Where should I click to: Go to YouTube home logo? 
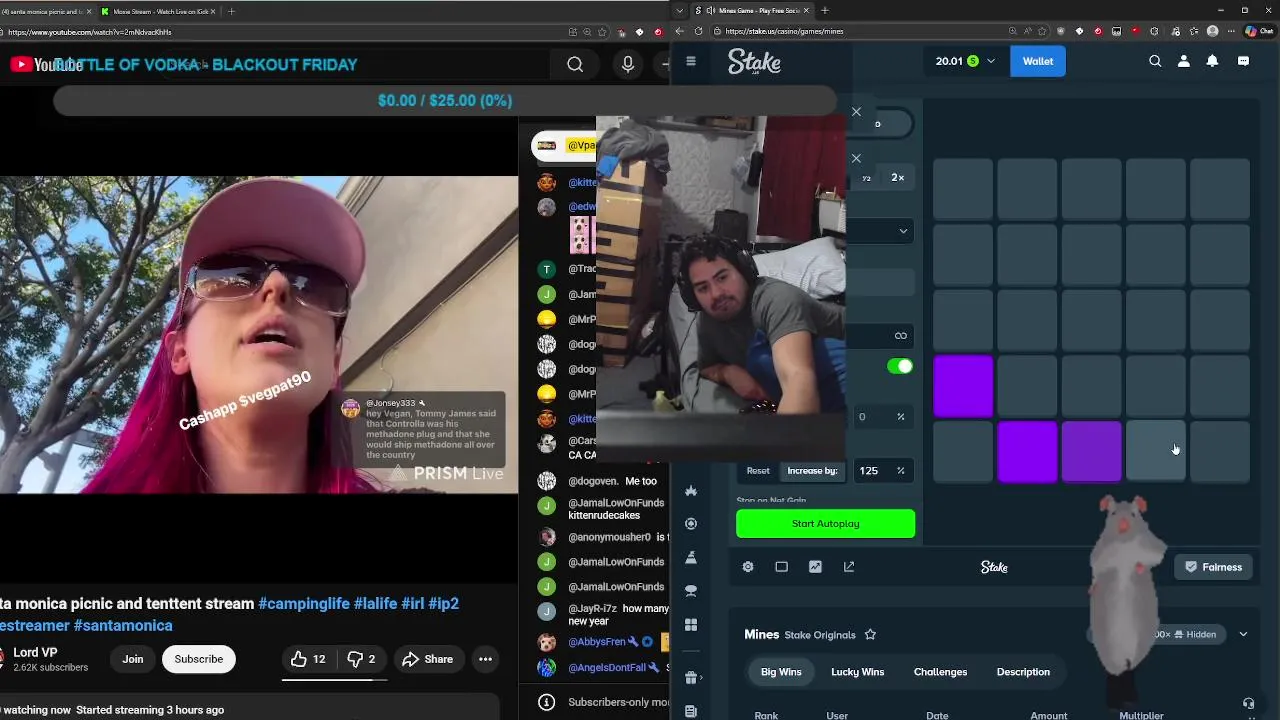(46, 65)
